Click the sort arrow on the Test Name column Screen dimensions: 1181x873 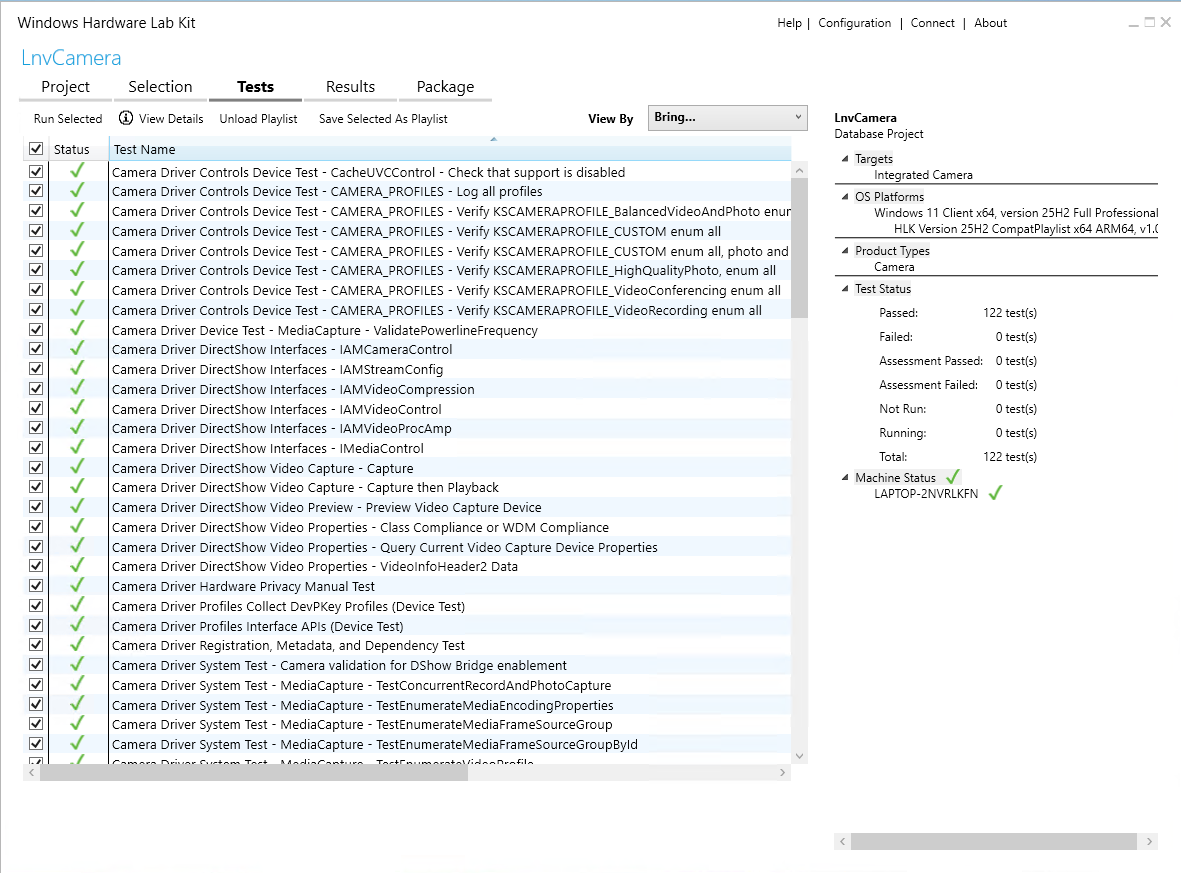[x=493, y=139]
